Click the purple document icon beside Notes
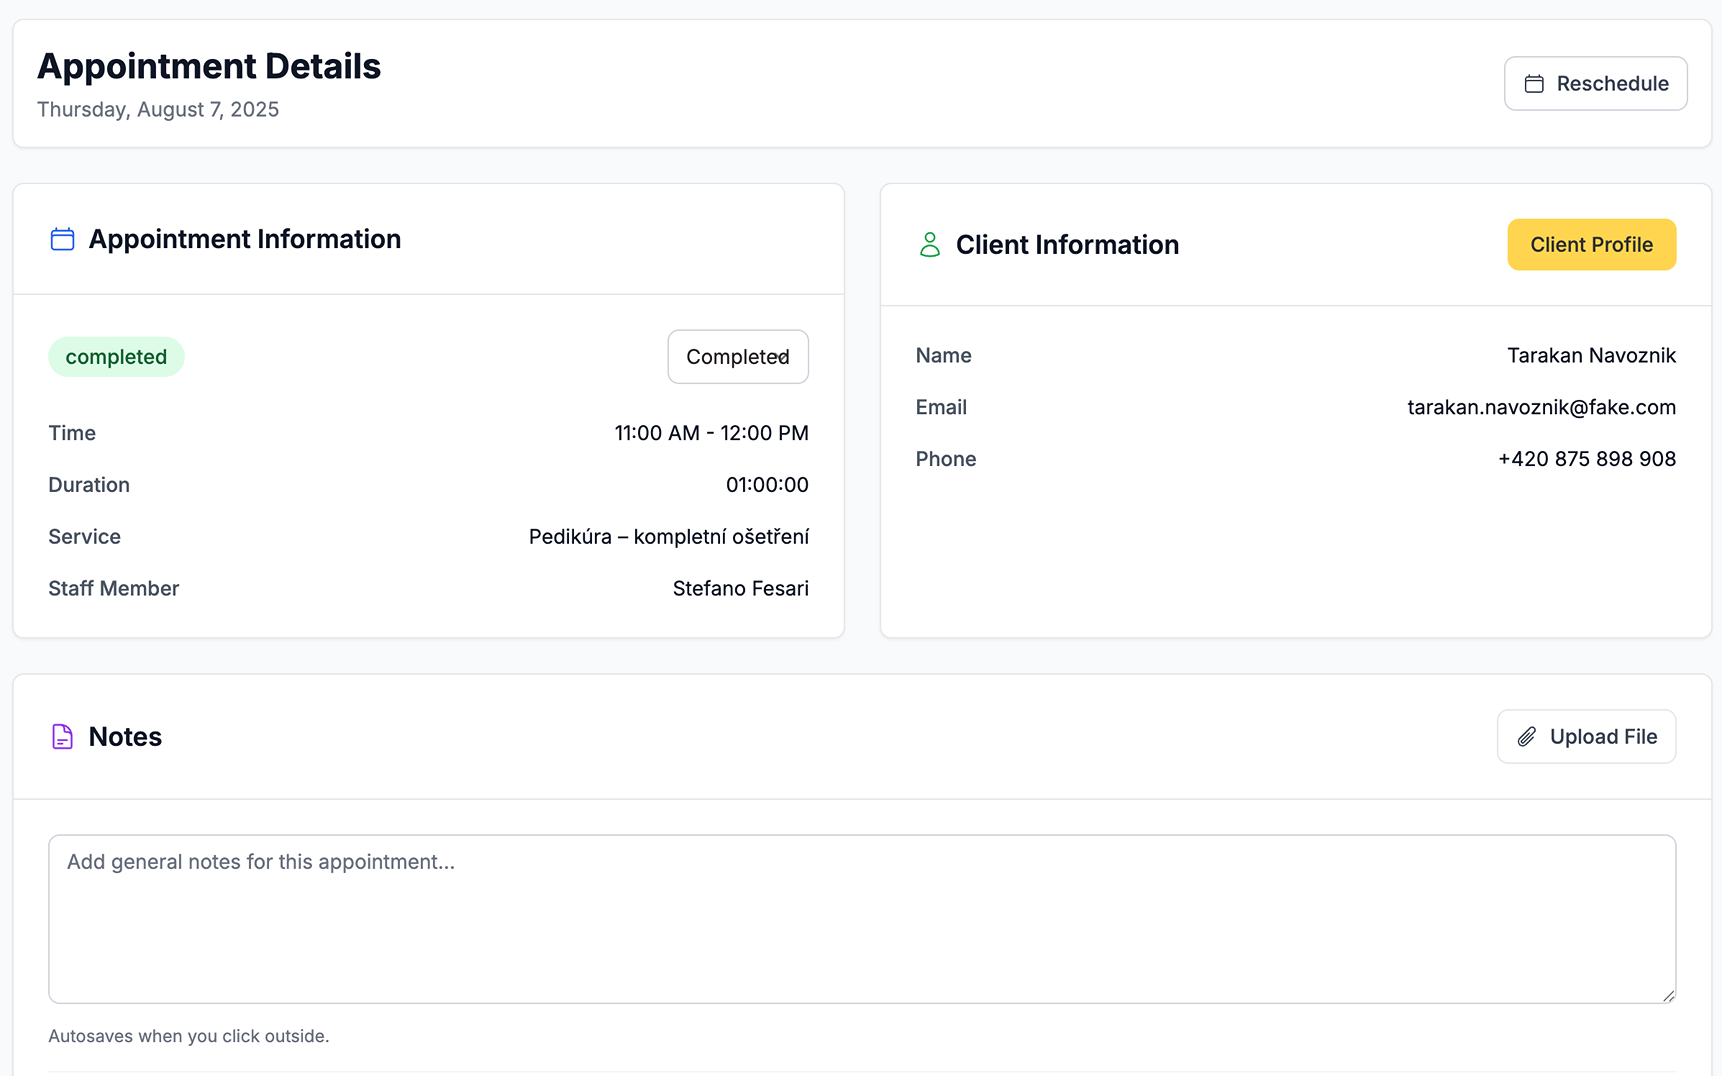 [62, 737]
